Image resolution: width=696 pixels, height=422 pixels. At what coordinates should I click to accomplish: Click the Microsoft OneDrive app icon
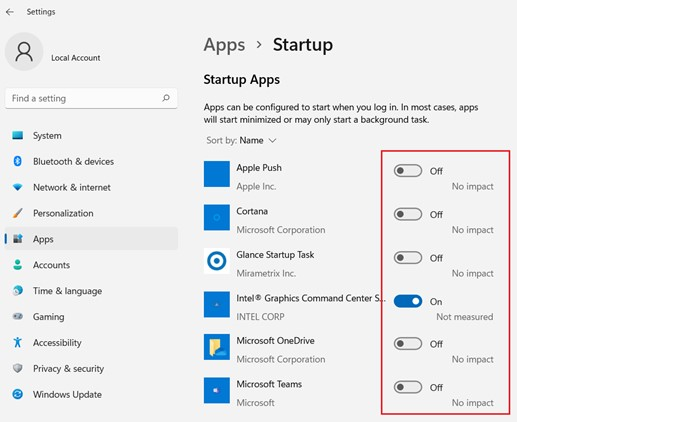tap(217, 347)
